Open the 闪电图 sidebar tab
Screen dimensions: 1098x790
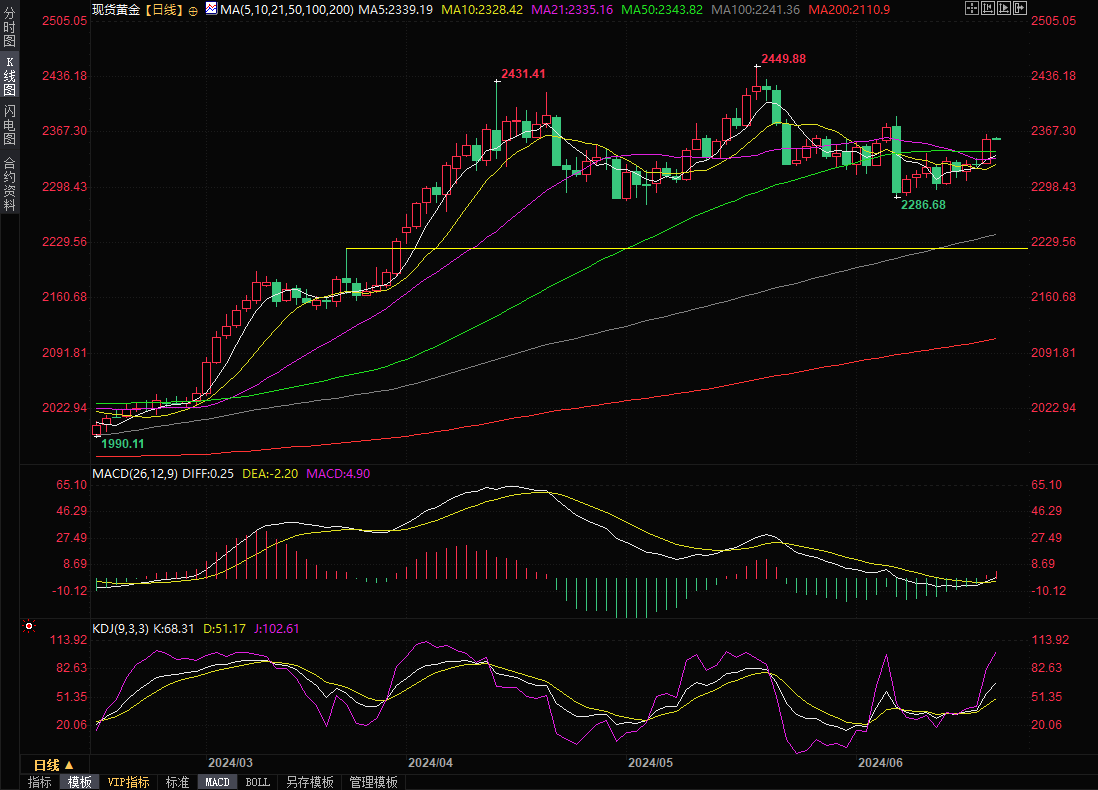point(10,125)
